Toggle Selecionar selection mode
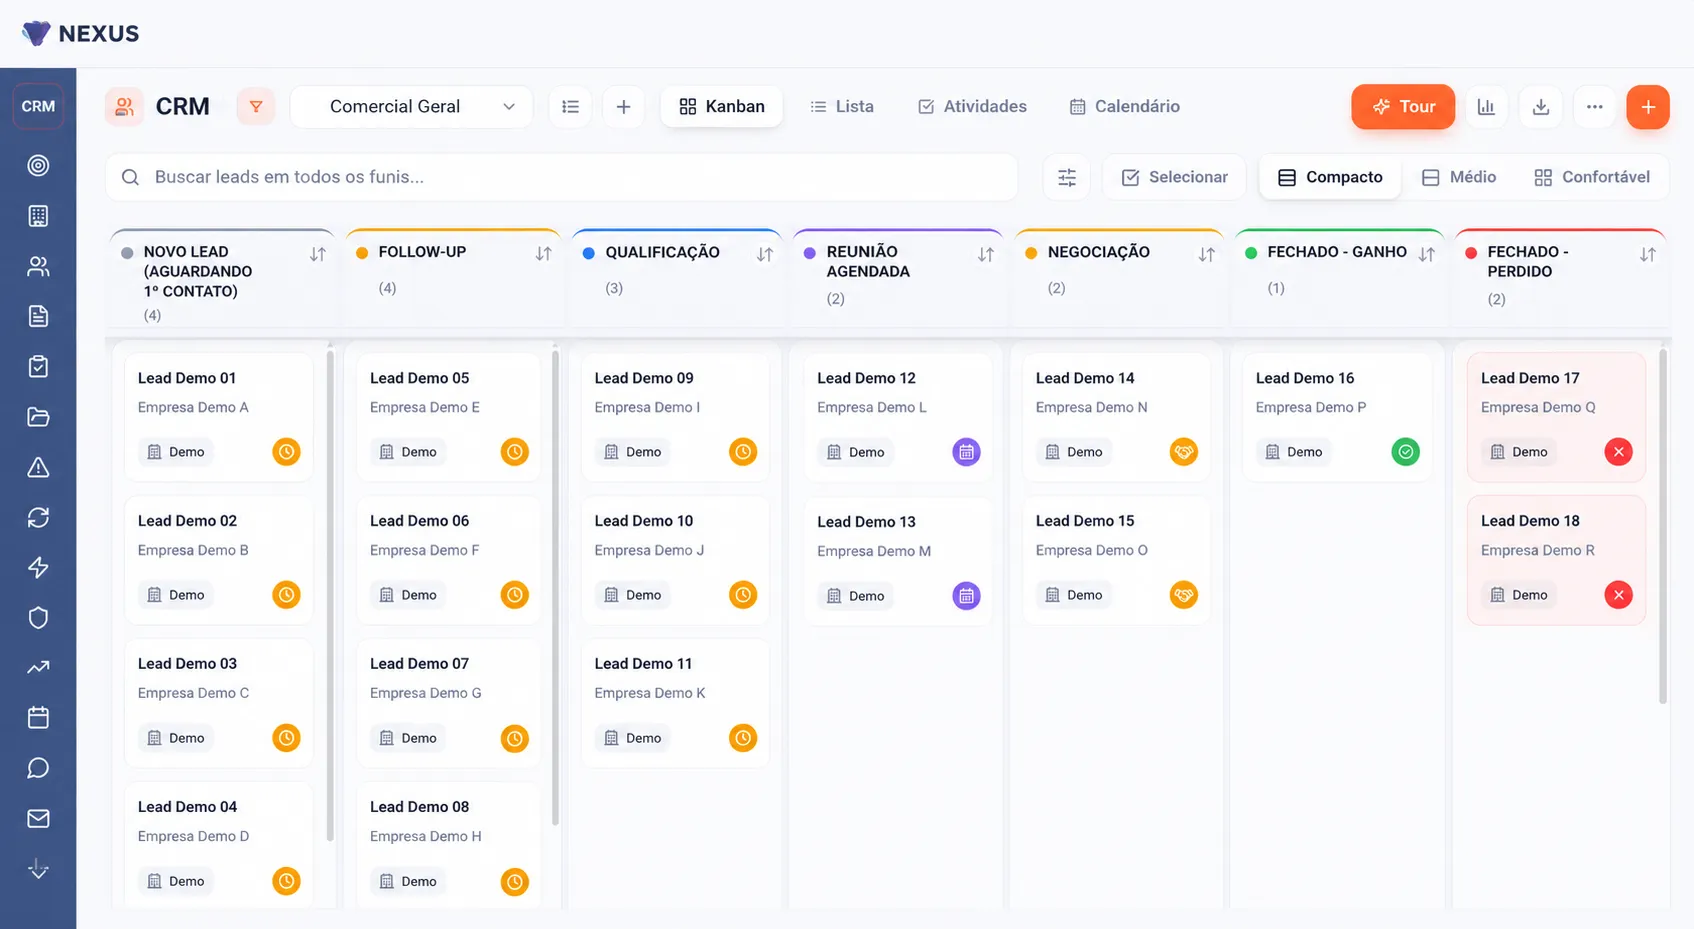 pyautogui.click(x=1174, y=177)
